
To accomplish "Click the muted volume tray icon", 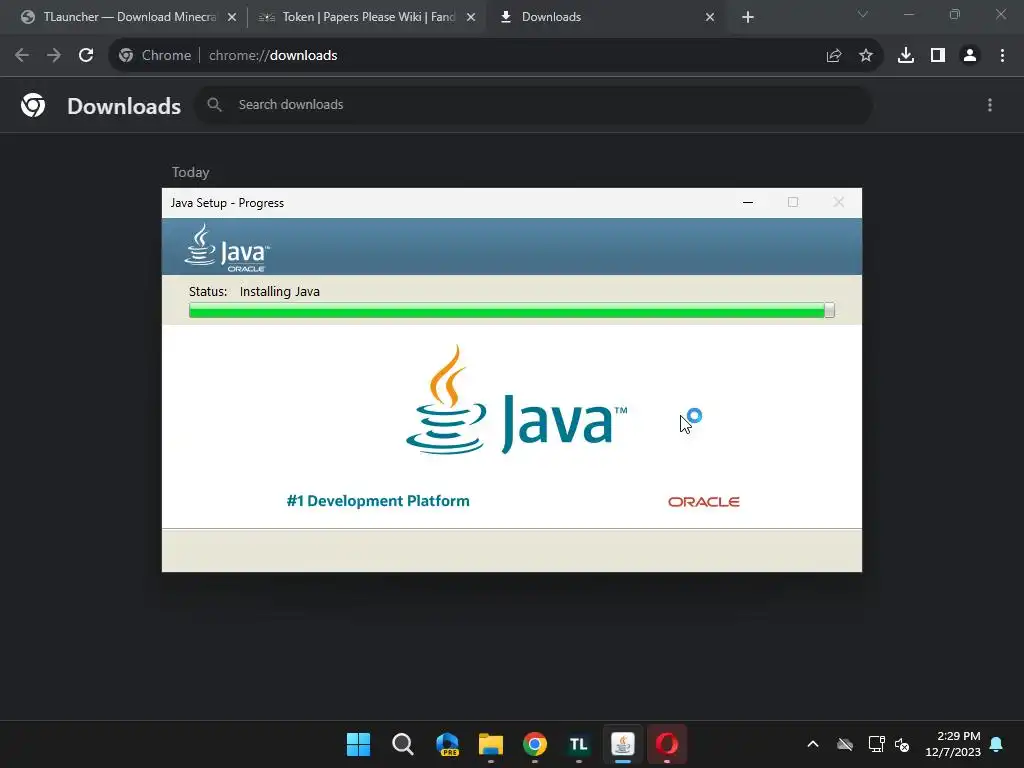I will [903, 744].
